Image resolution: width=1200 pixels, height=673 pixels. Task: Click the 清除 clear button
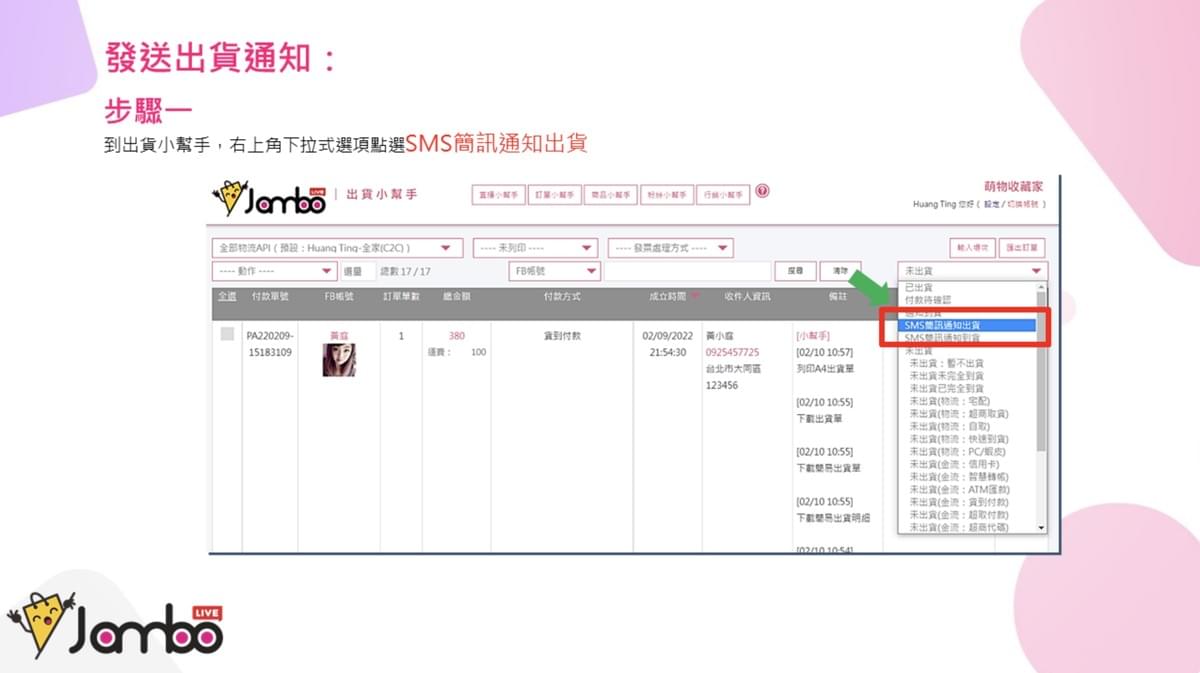point(840,271)
